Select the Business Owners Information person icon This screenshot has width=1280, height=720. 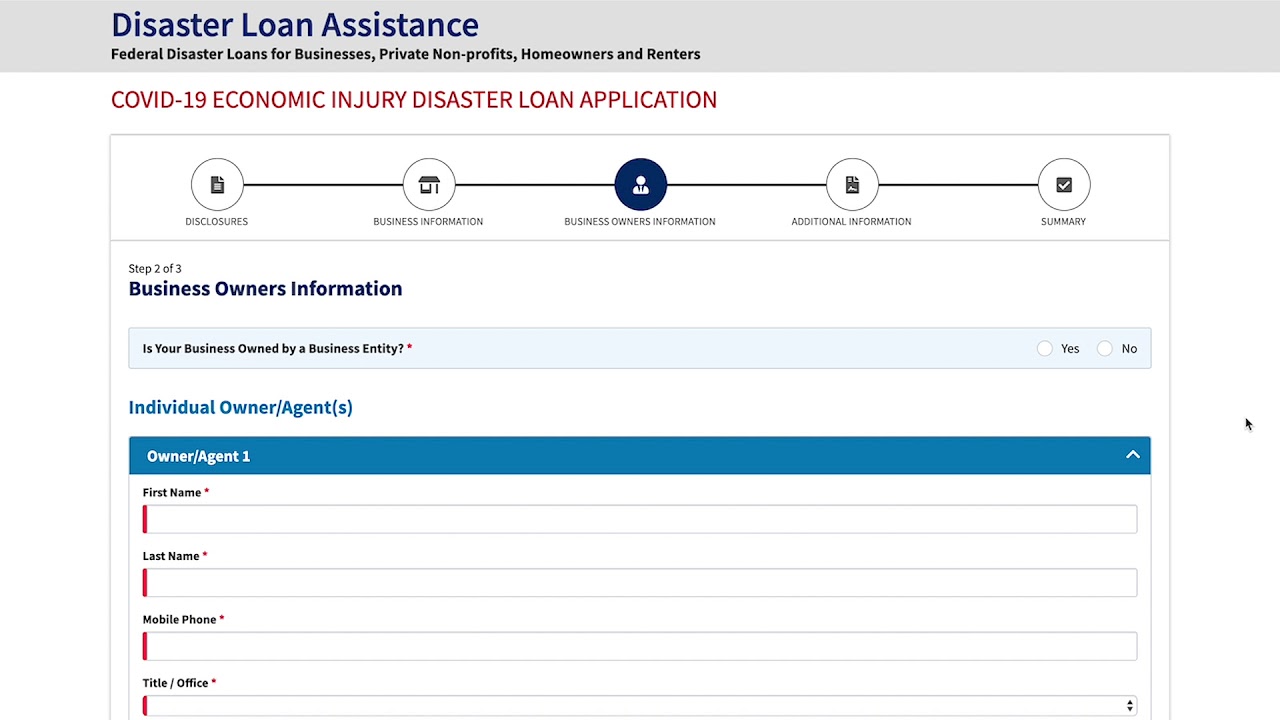pos(641,185)
